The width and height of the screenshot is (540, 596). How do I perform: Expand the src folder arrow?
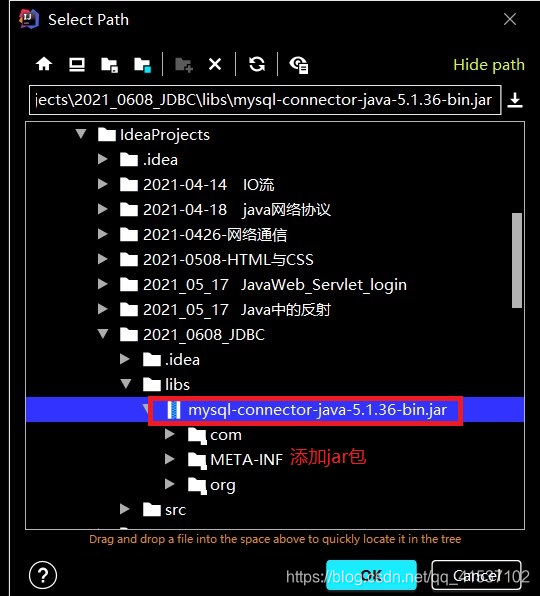coord(125,509)
